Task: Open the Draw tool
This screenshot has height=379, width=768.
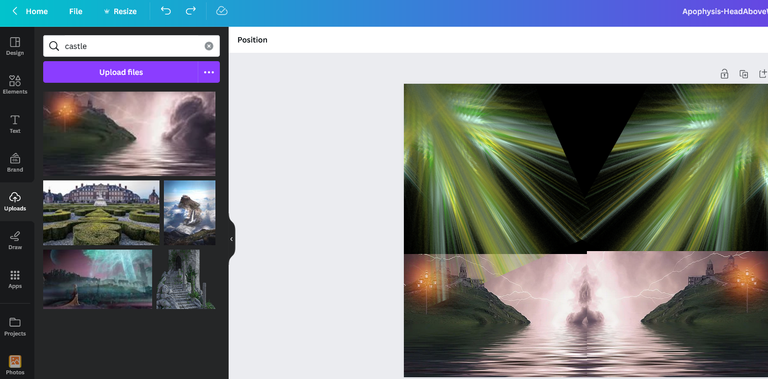Action: [x=15, y=240]
